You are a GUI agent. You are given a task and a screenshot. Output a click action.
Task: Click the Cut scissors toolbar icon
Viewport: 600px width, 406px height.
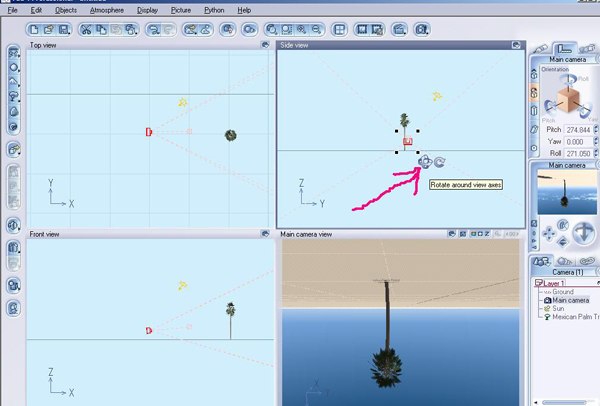coord(86,29)
